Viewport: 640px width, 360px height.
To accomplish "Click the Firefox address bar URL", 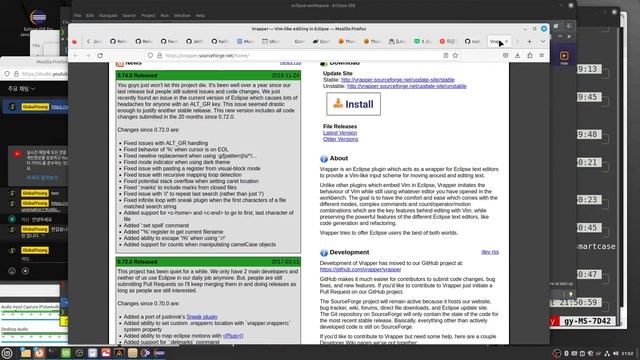I will tap(207, 56).
